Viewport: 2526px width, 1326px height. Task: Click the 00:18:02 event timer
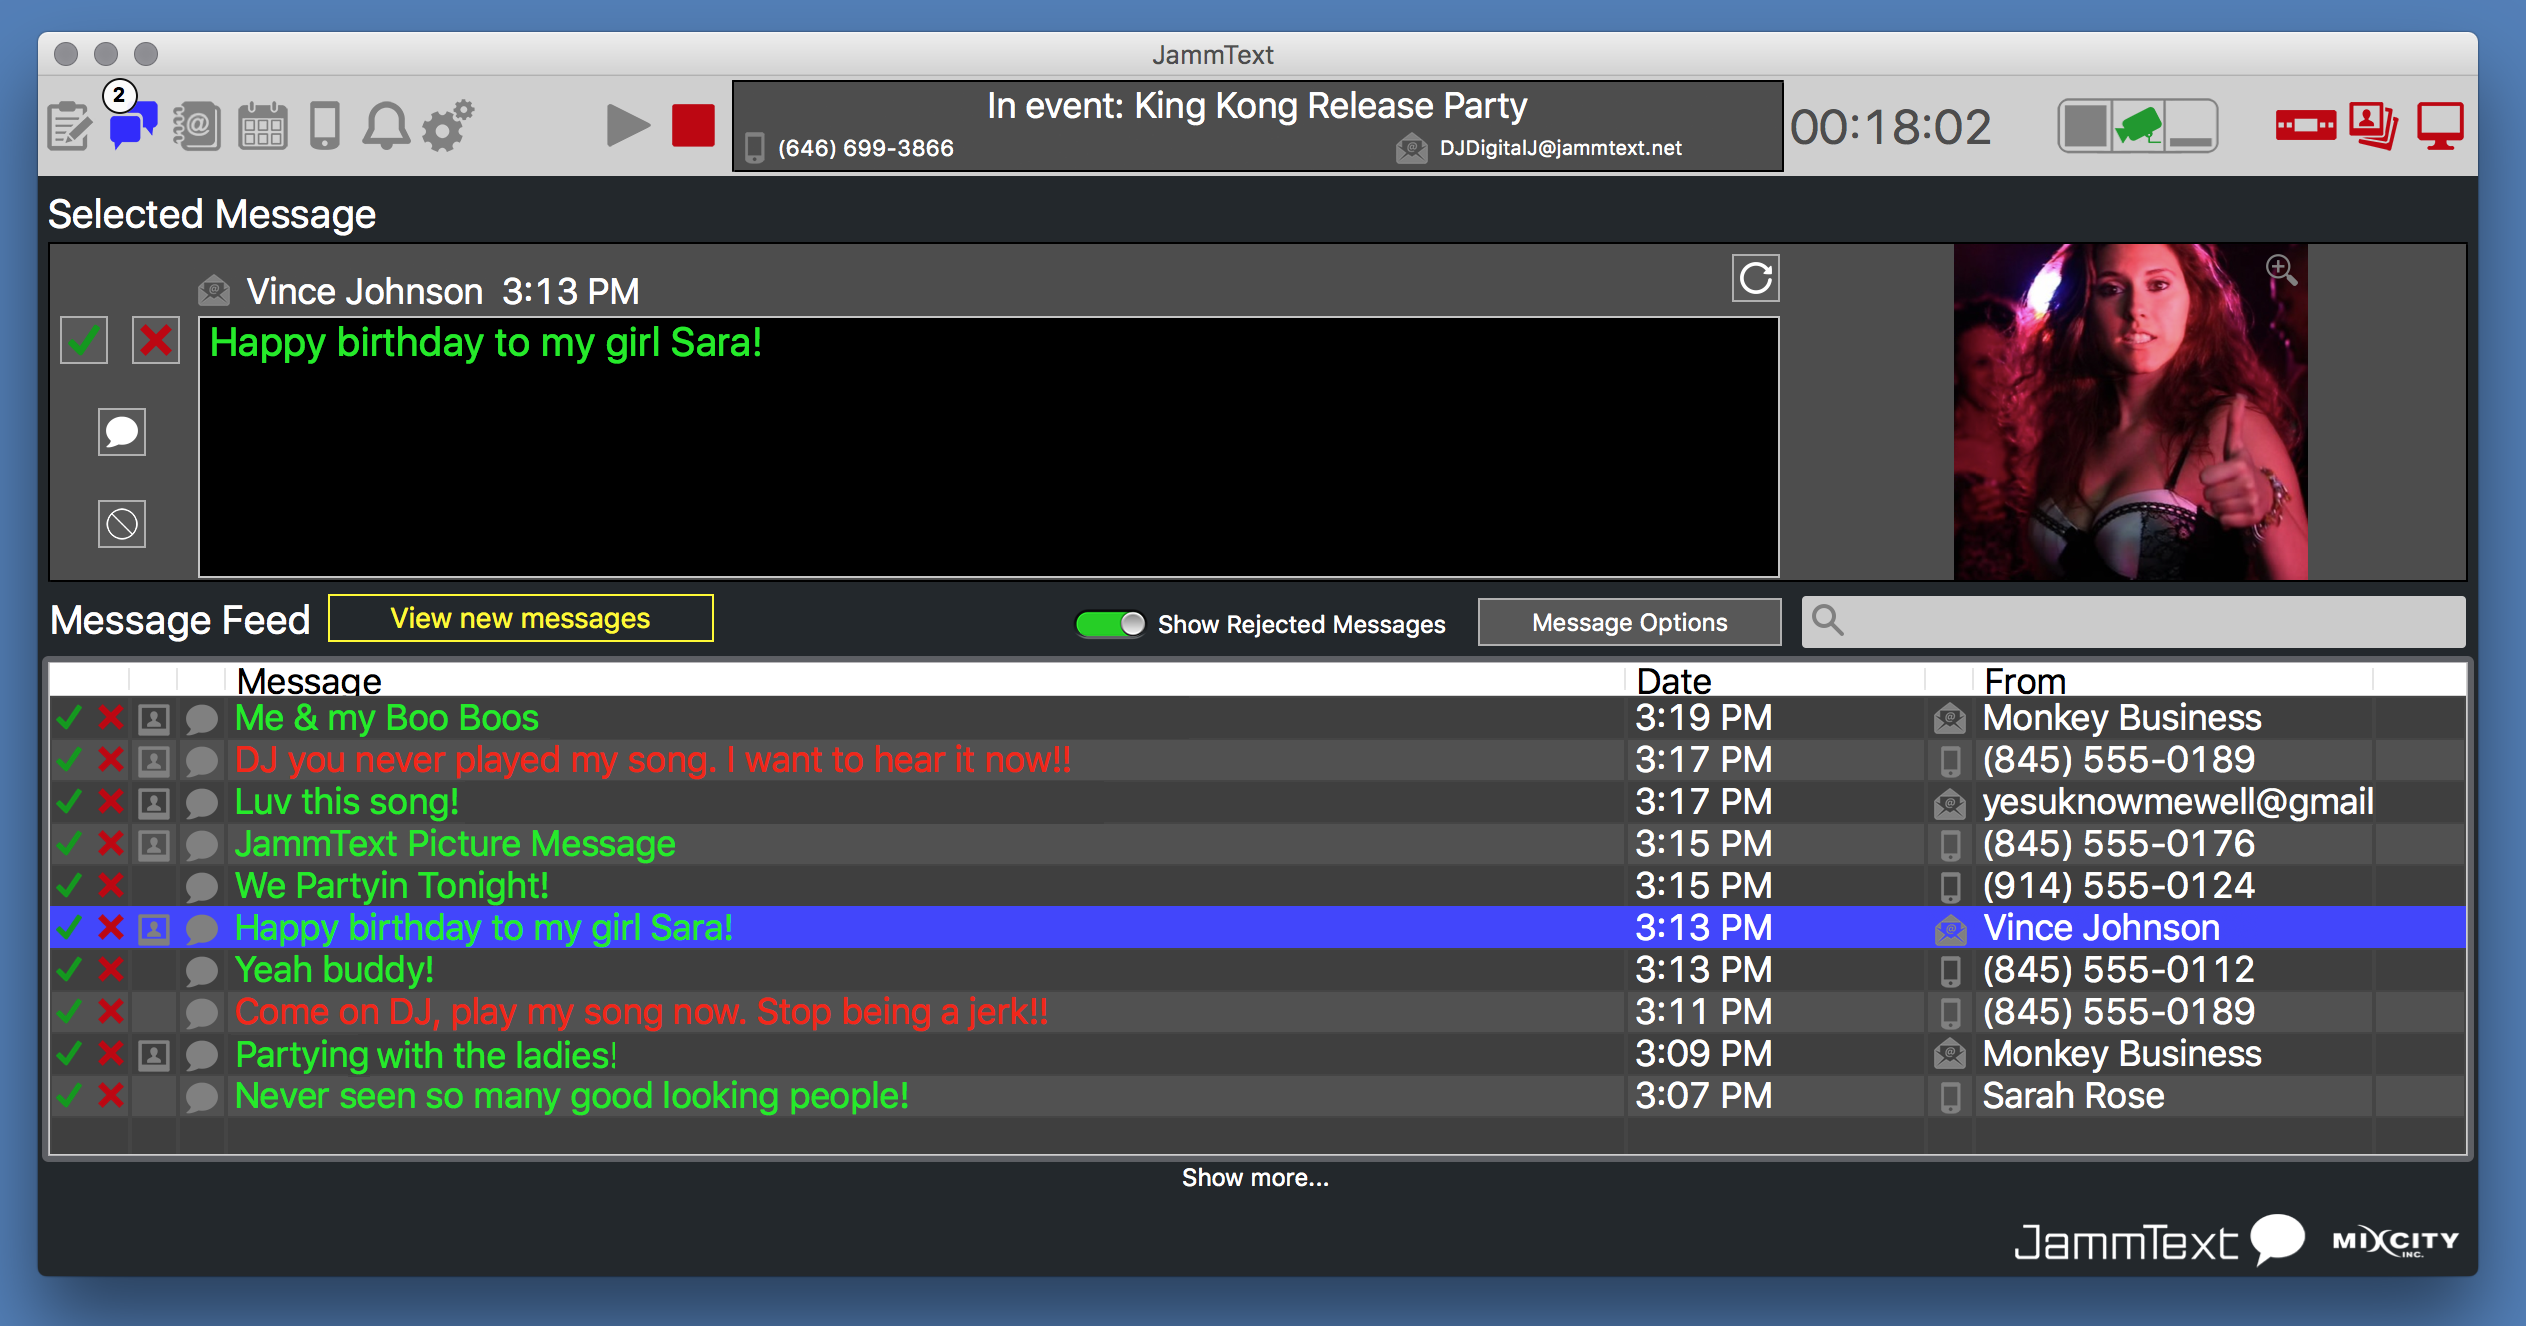click(x=1890, y=127)
